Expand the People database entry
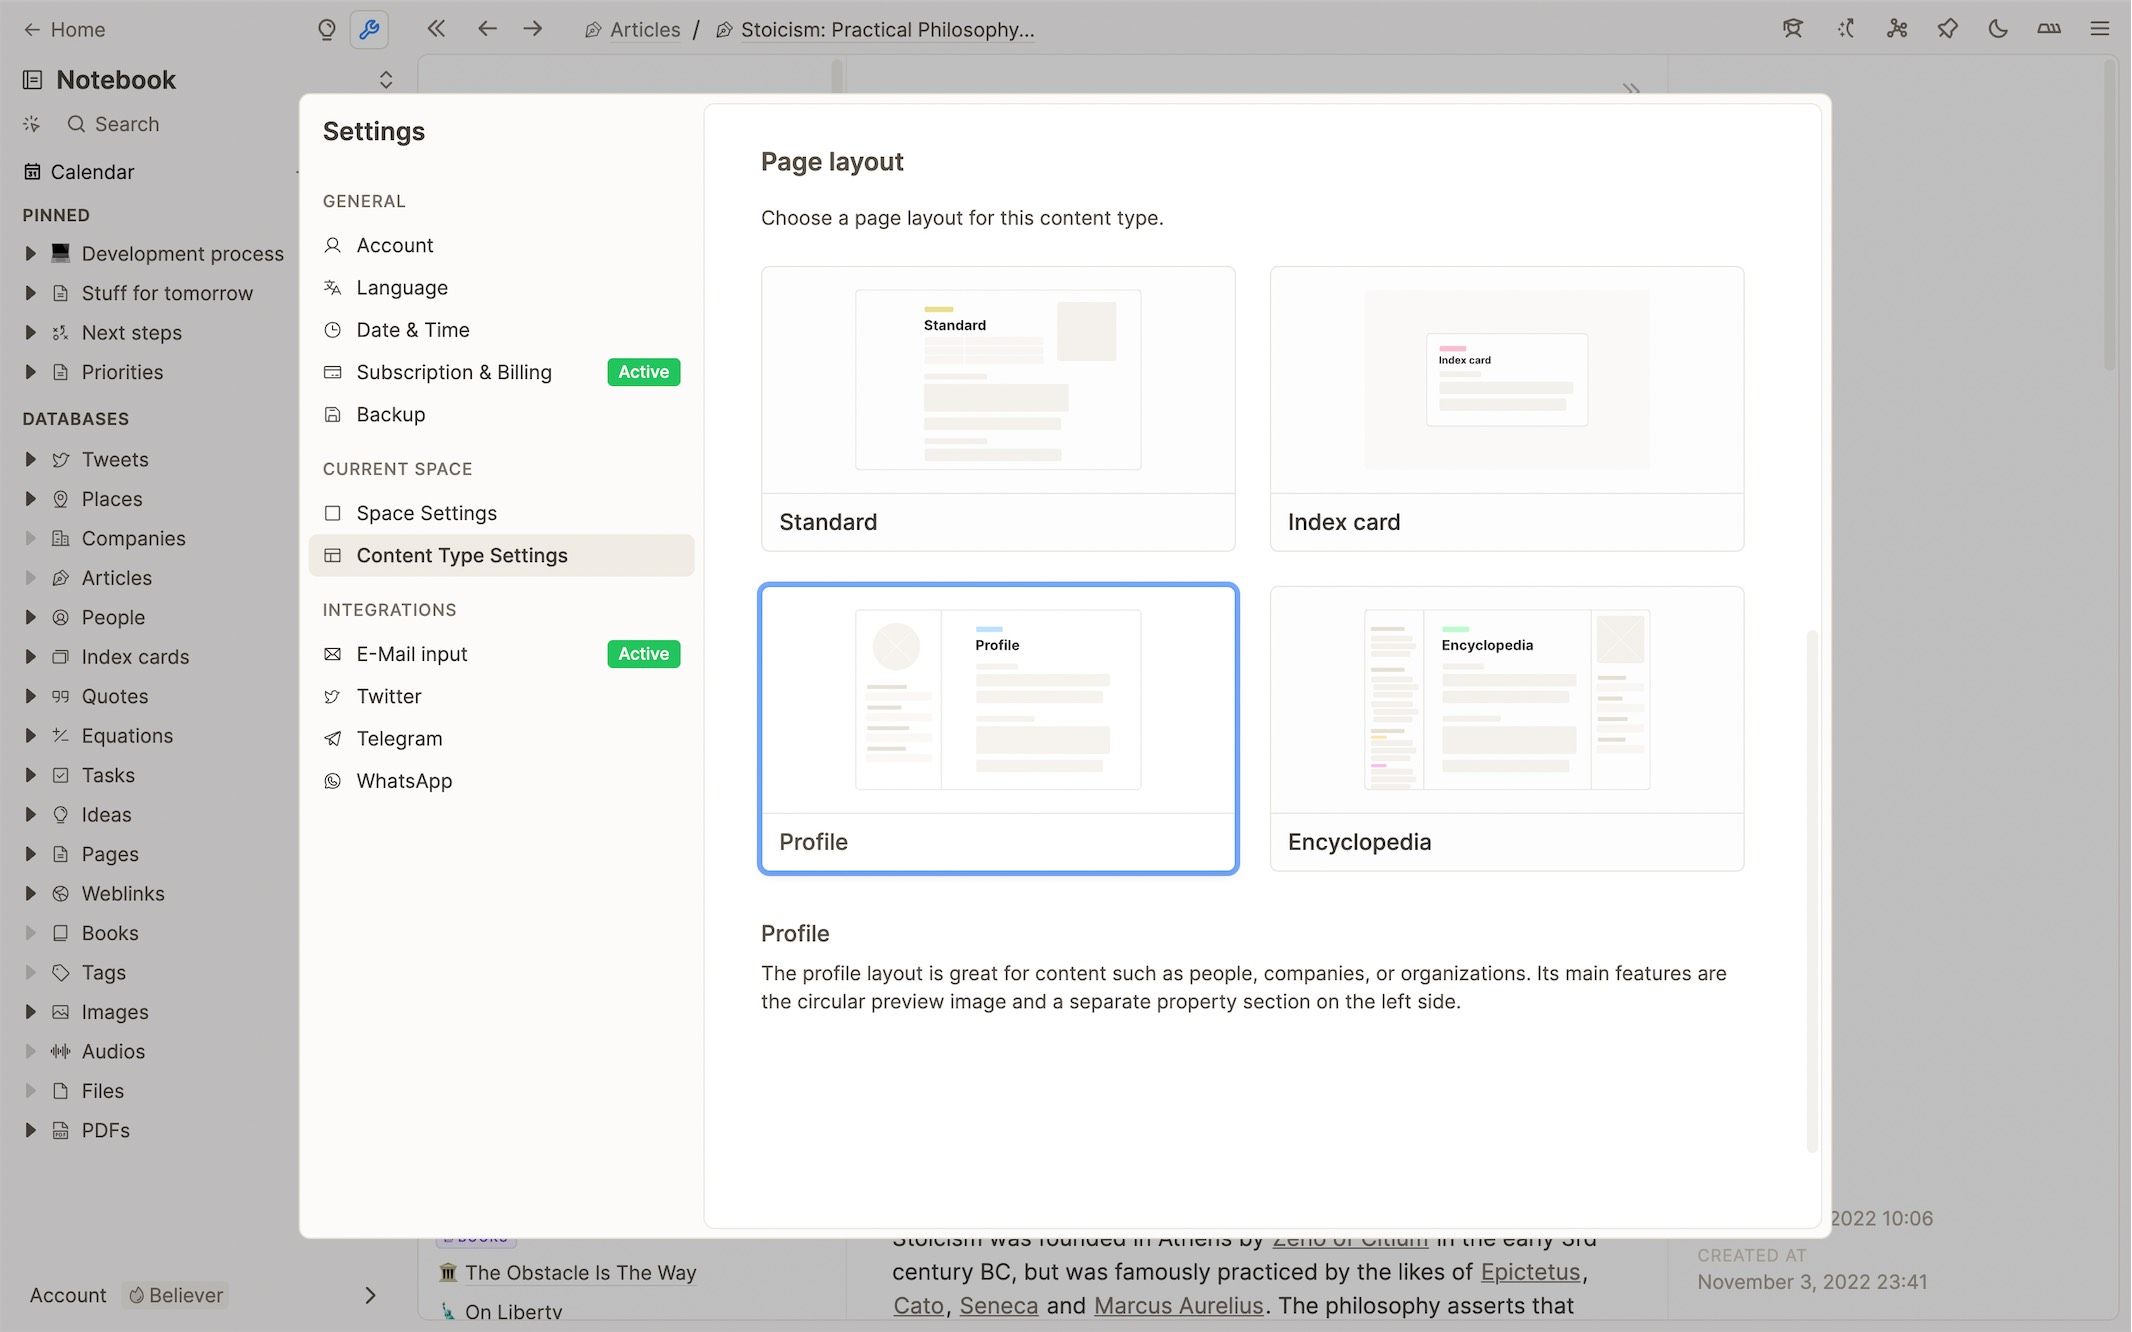The width and height of the screenshot is (2132, 1332). pyautogui.click(x=29, y=617)
